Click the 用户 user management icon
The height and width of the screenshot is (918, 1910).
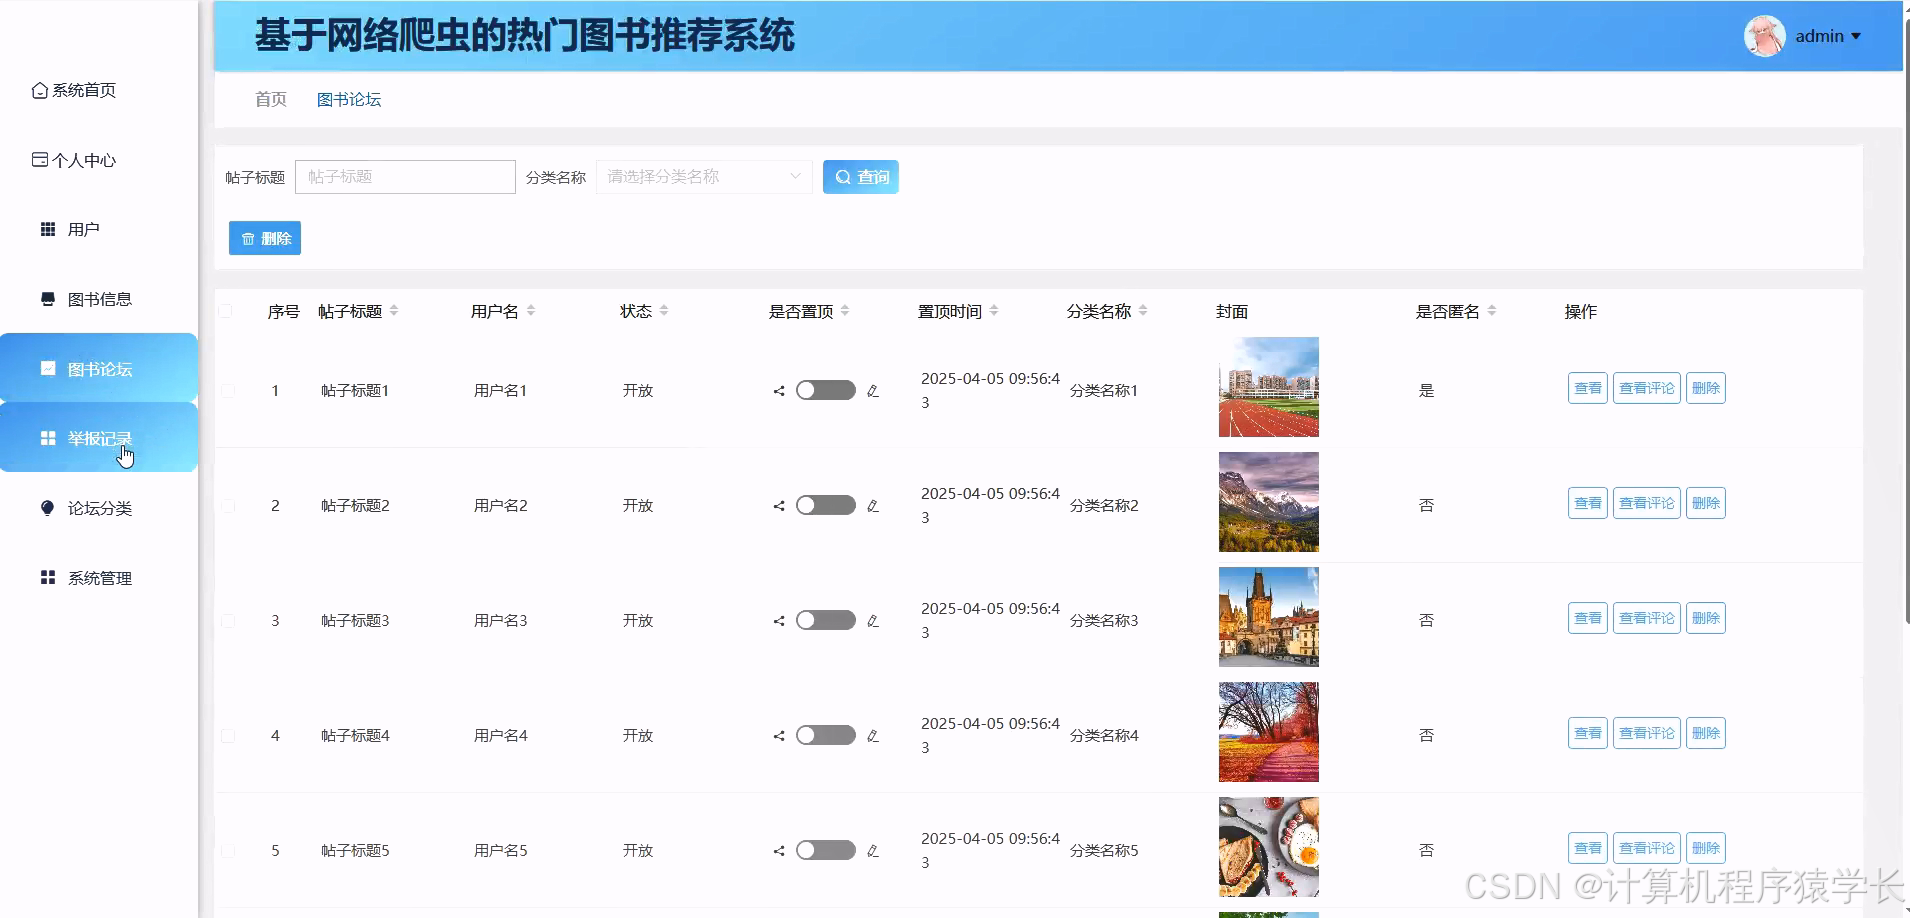coord(47,228)
